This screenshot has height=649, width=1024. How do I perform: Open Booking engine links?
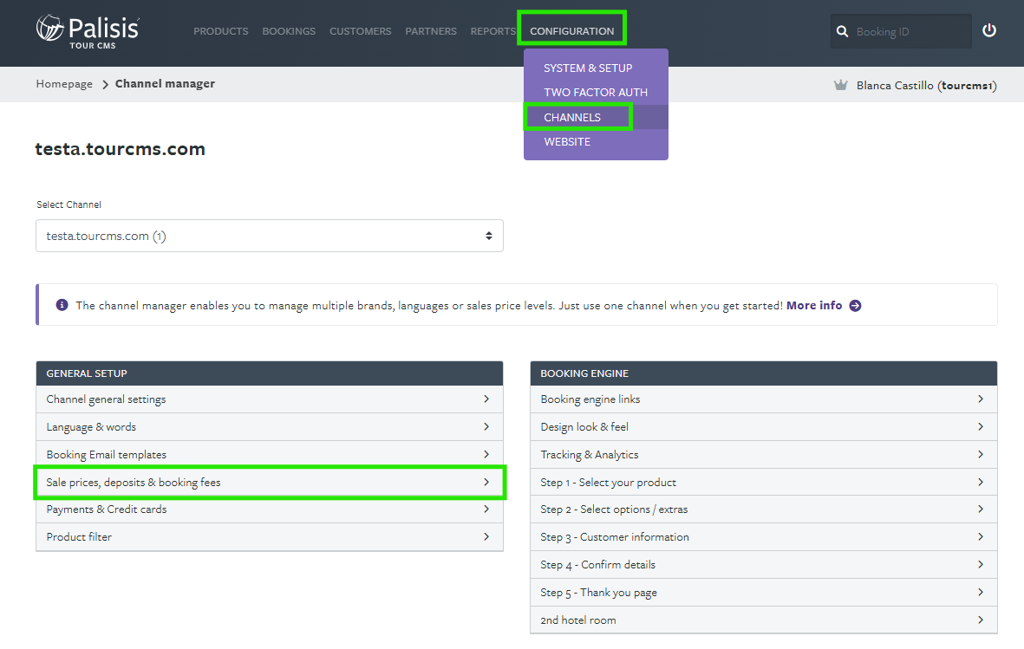coord(763,399)
